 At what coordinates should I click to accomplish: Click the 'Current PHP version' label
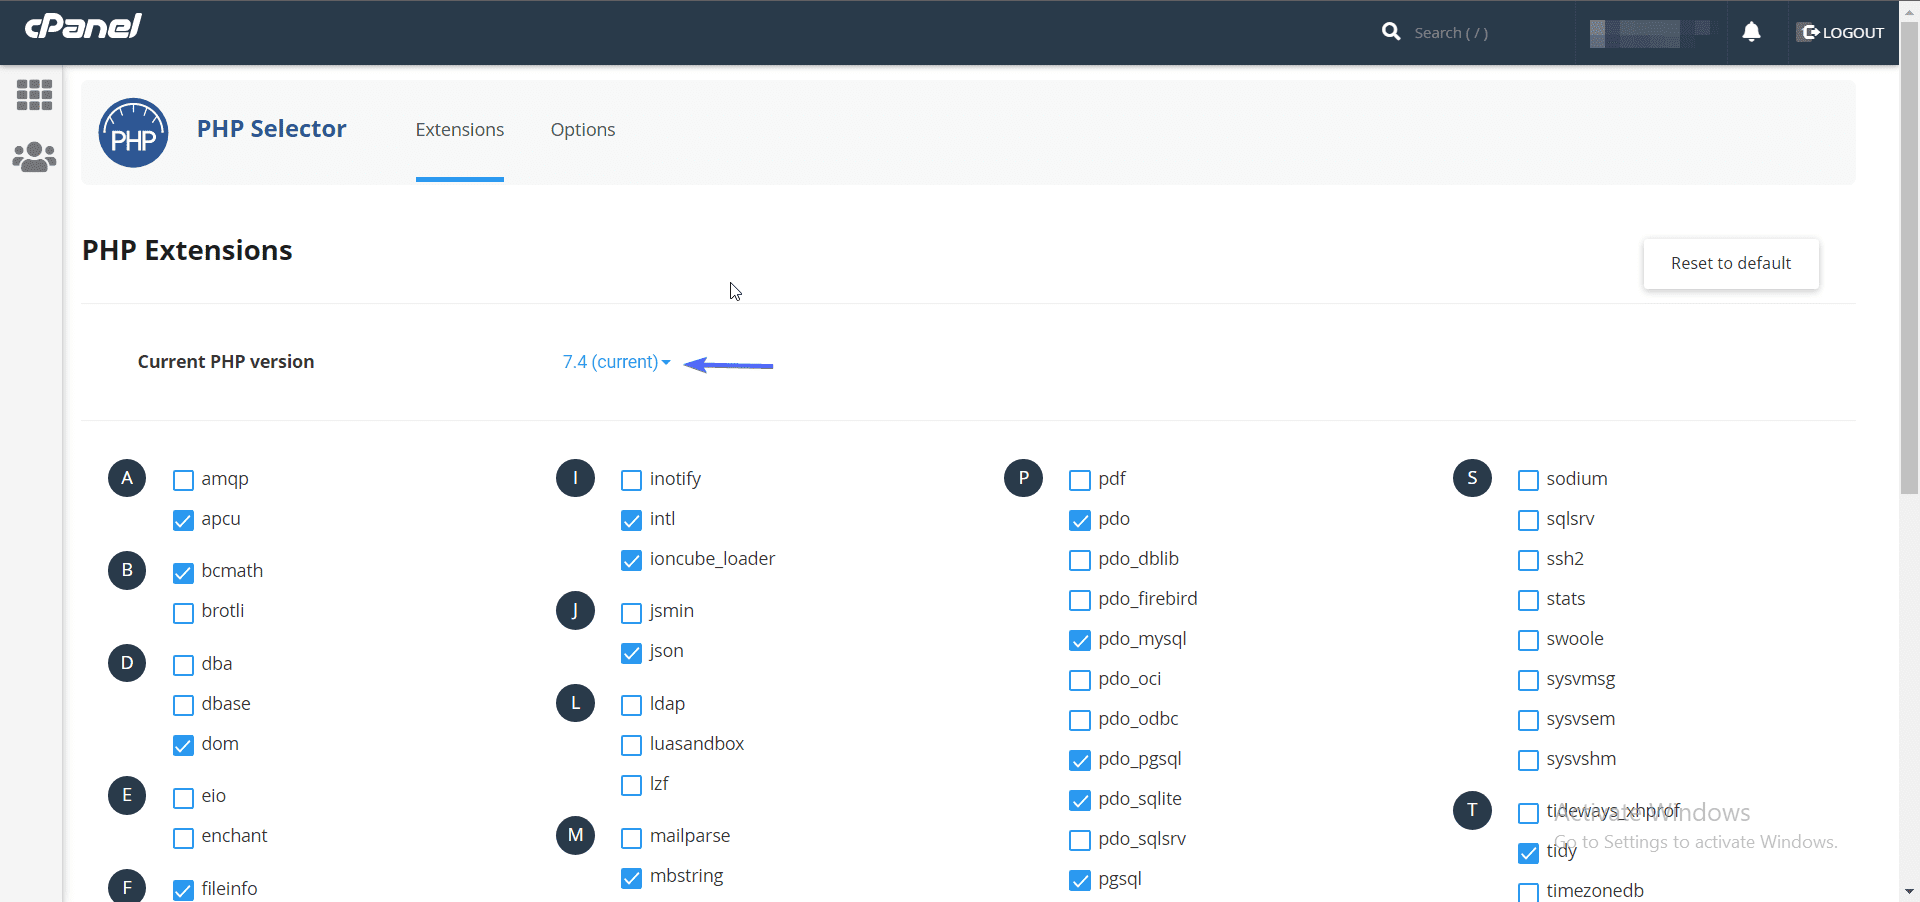226,362
